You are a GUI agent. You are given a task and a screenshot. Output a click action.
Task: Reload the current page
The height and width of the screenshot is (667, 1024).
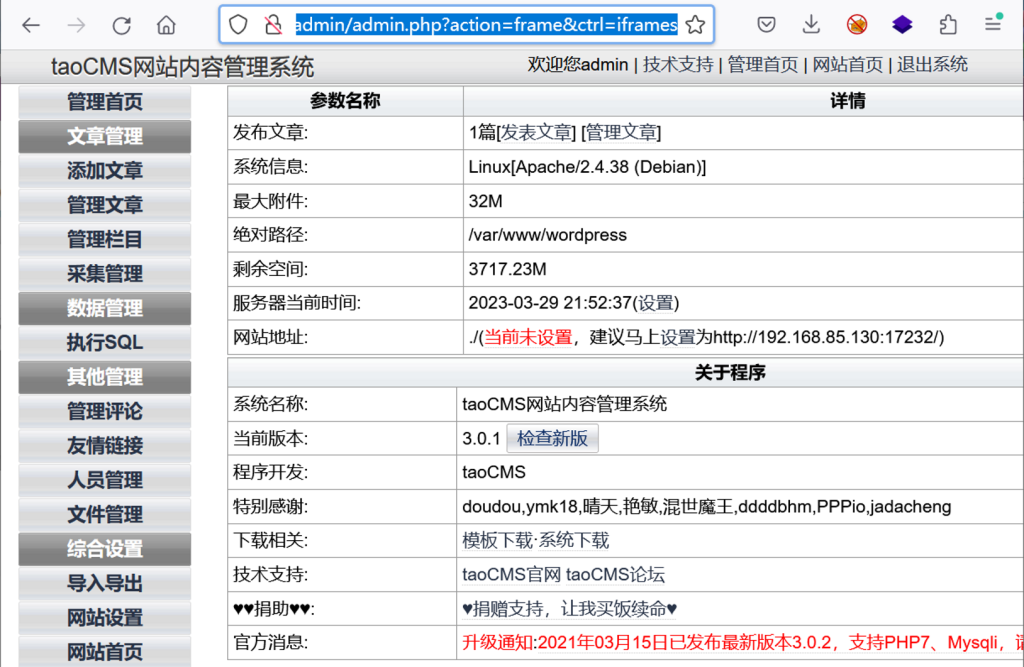tap(121, 25)
